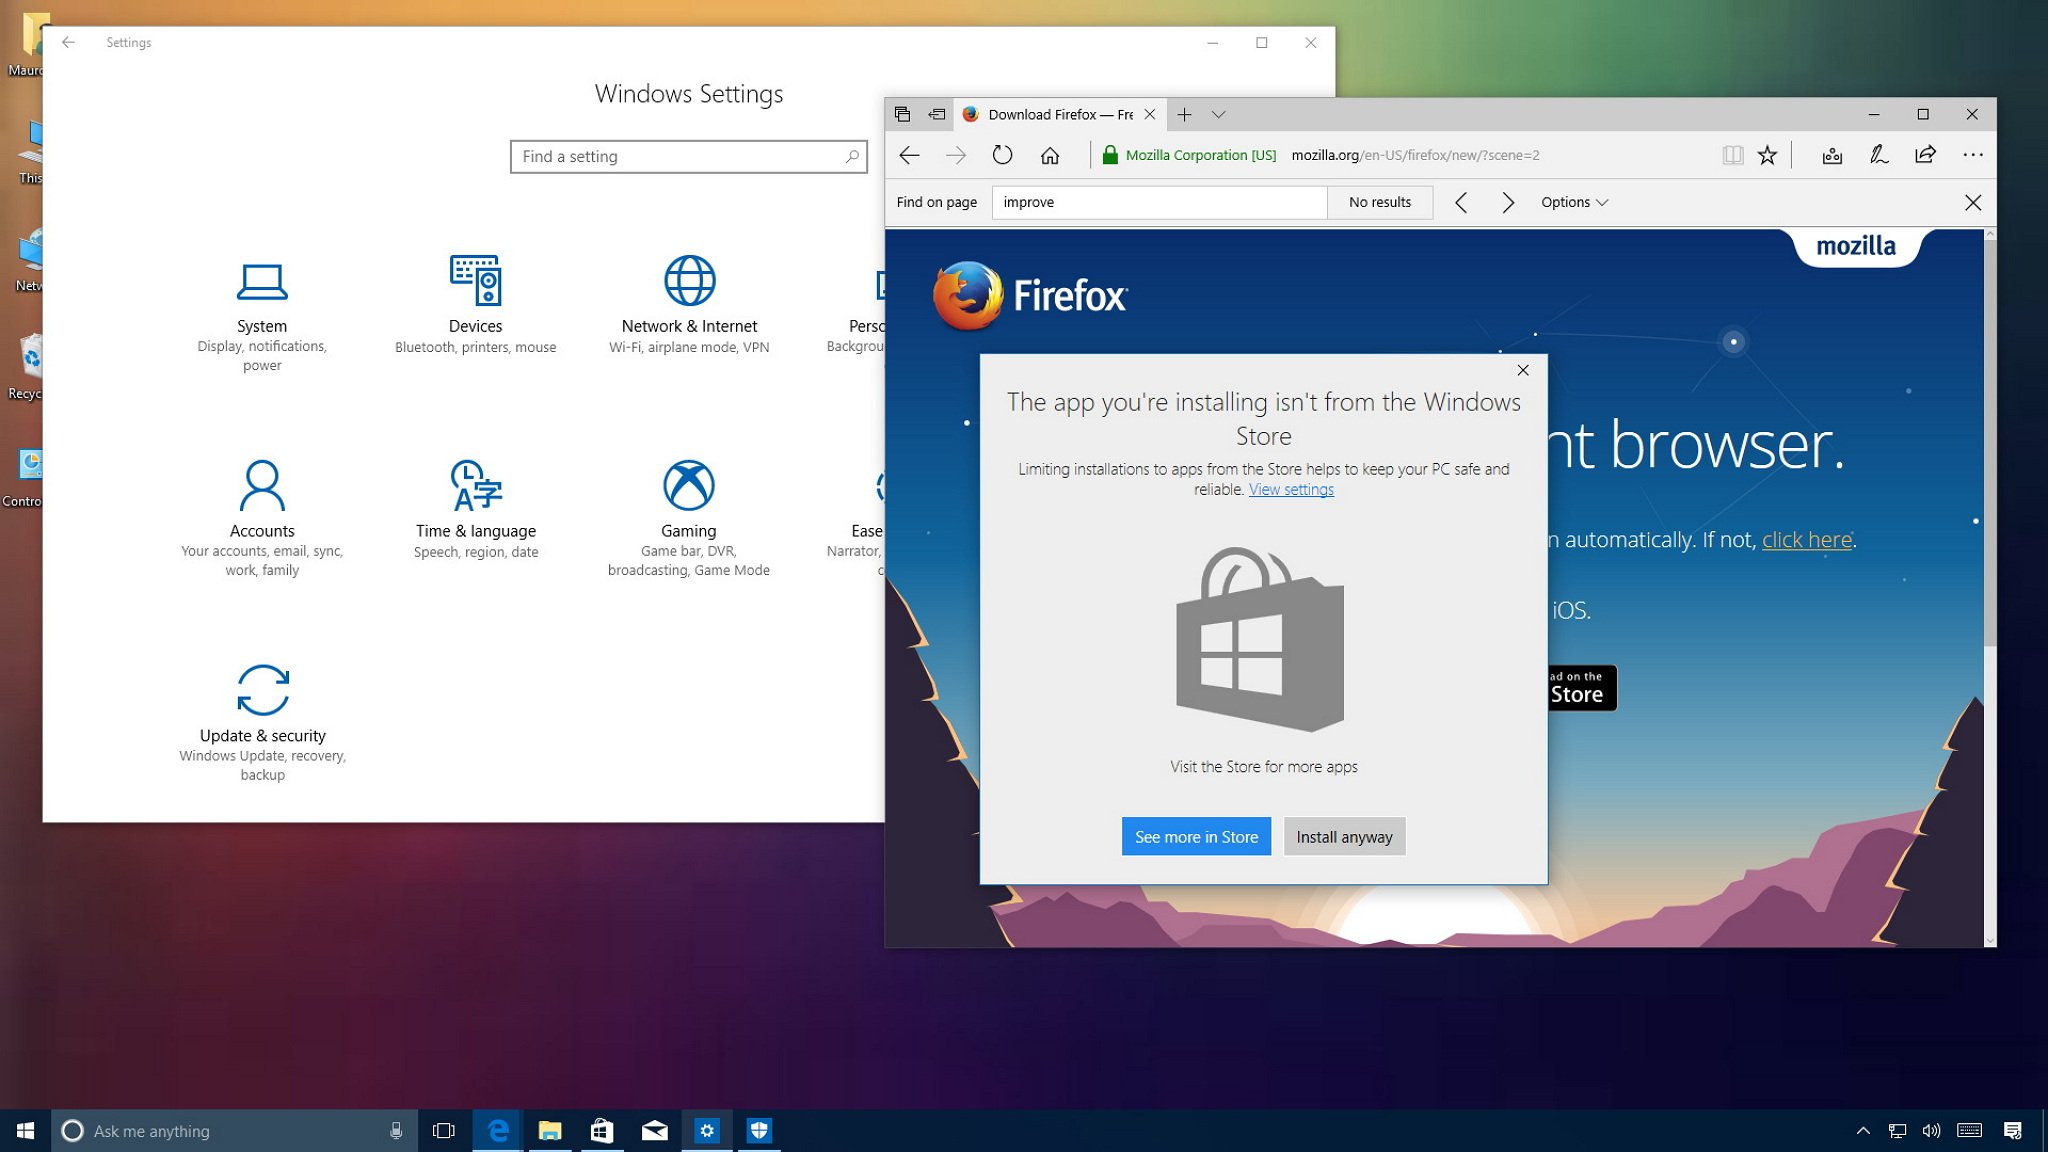Open System settings category
Image resolution: width=2048 pixels, height=1152 pixels.
coord(262,317)
